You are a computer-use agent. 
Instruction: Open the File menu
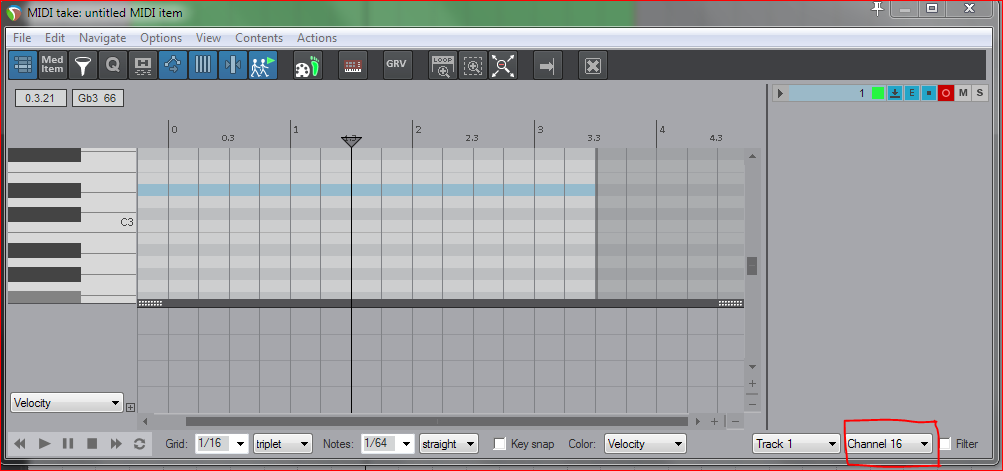[22, 38]
